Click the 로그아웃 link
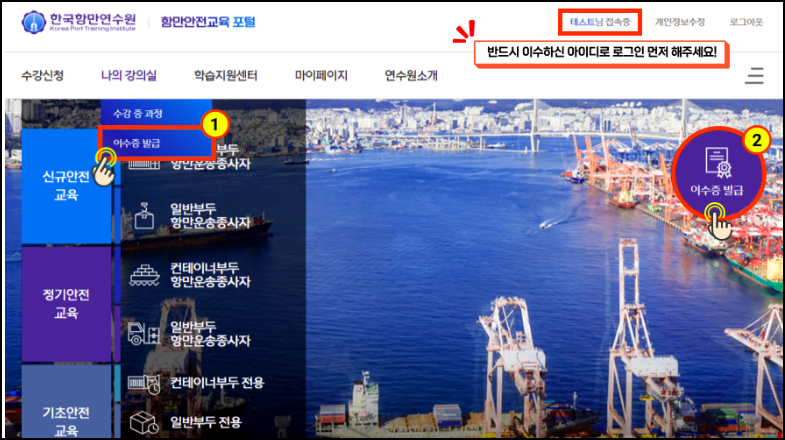 coord(746,22)
